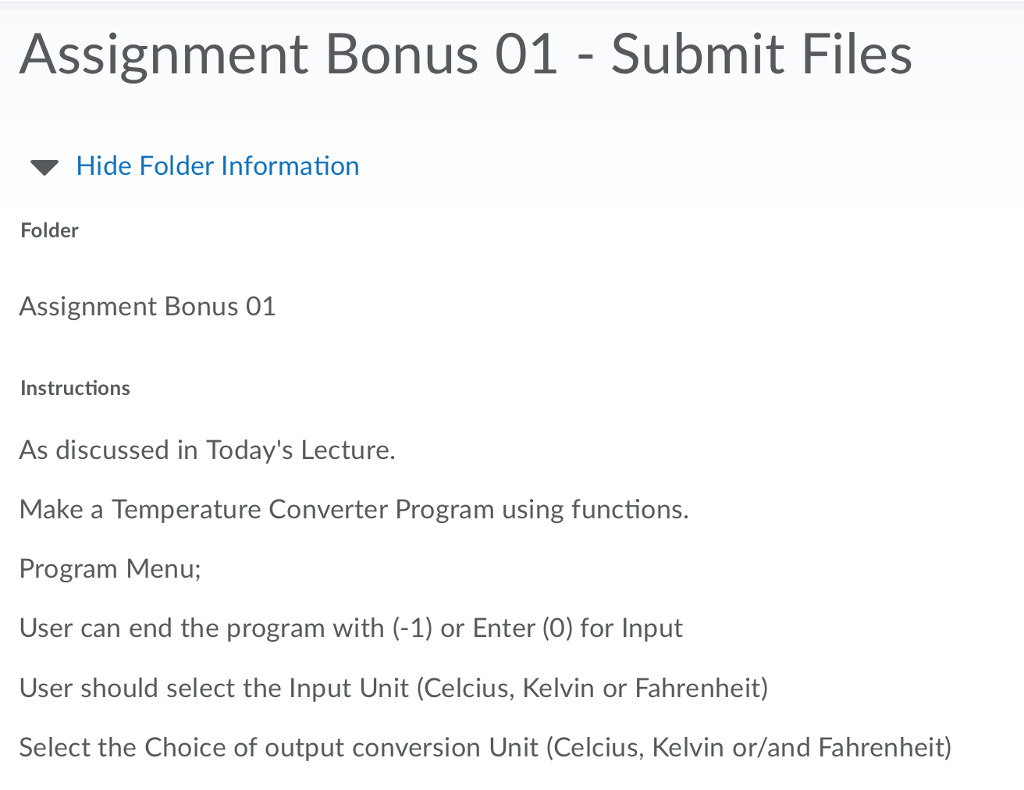1024x790 pixels.
Task: Select the instruction about ending with (-1)
Action: click(350, 628)
